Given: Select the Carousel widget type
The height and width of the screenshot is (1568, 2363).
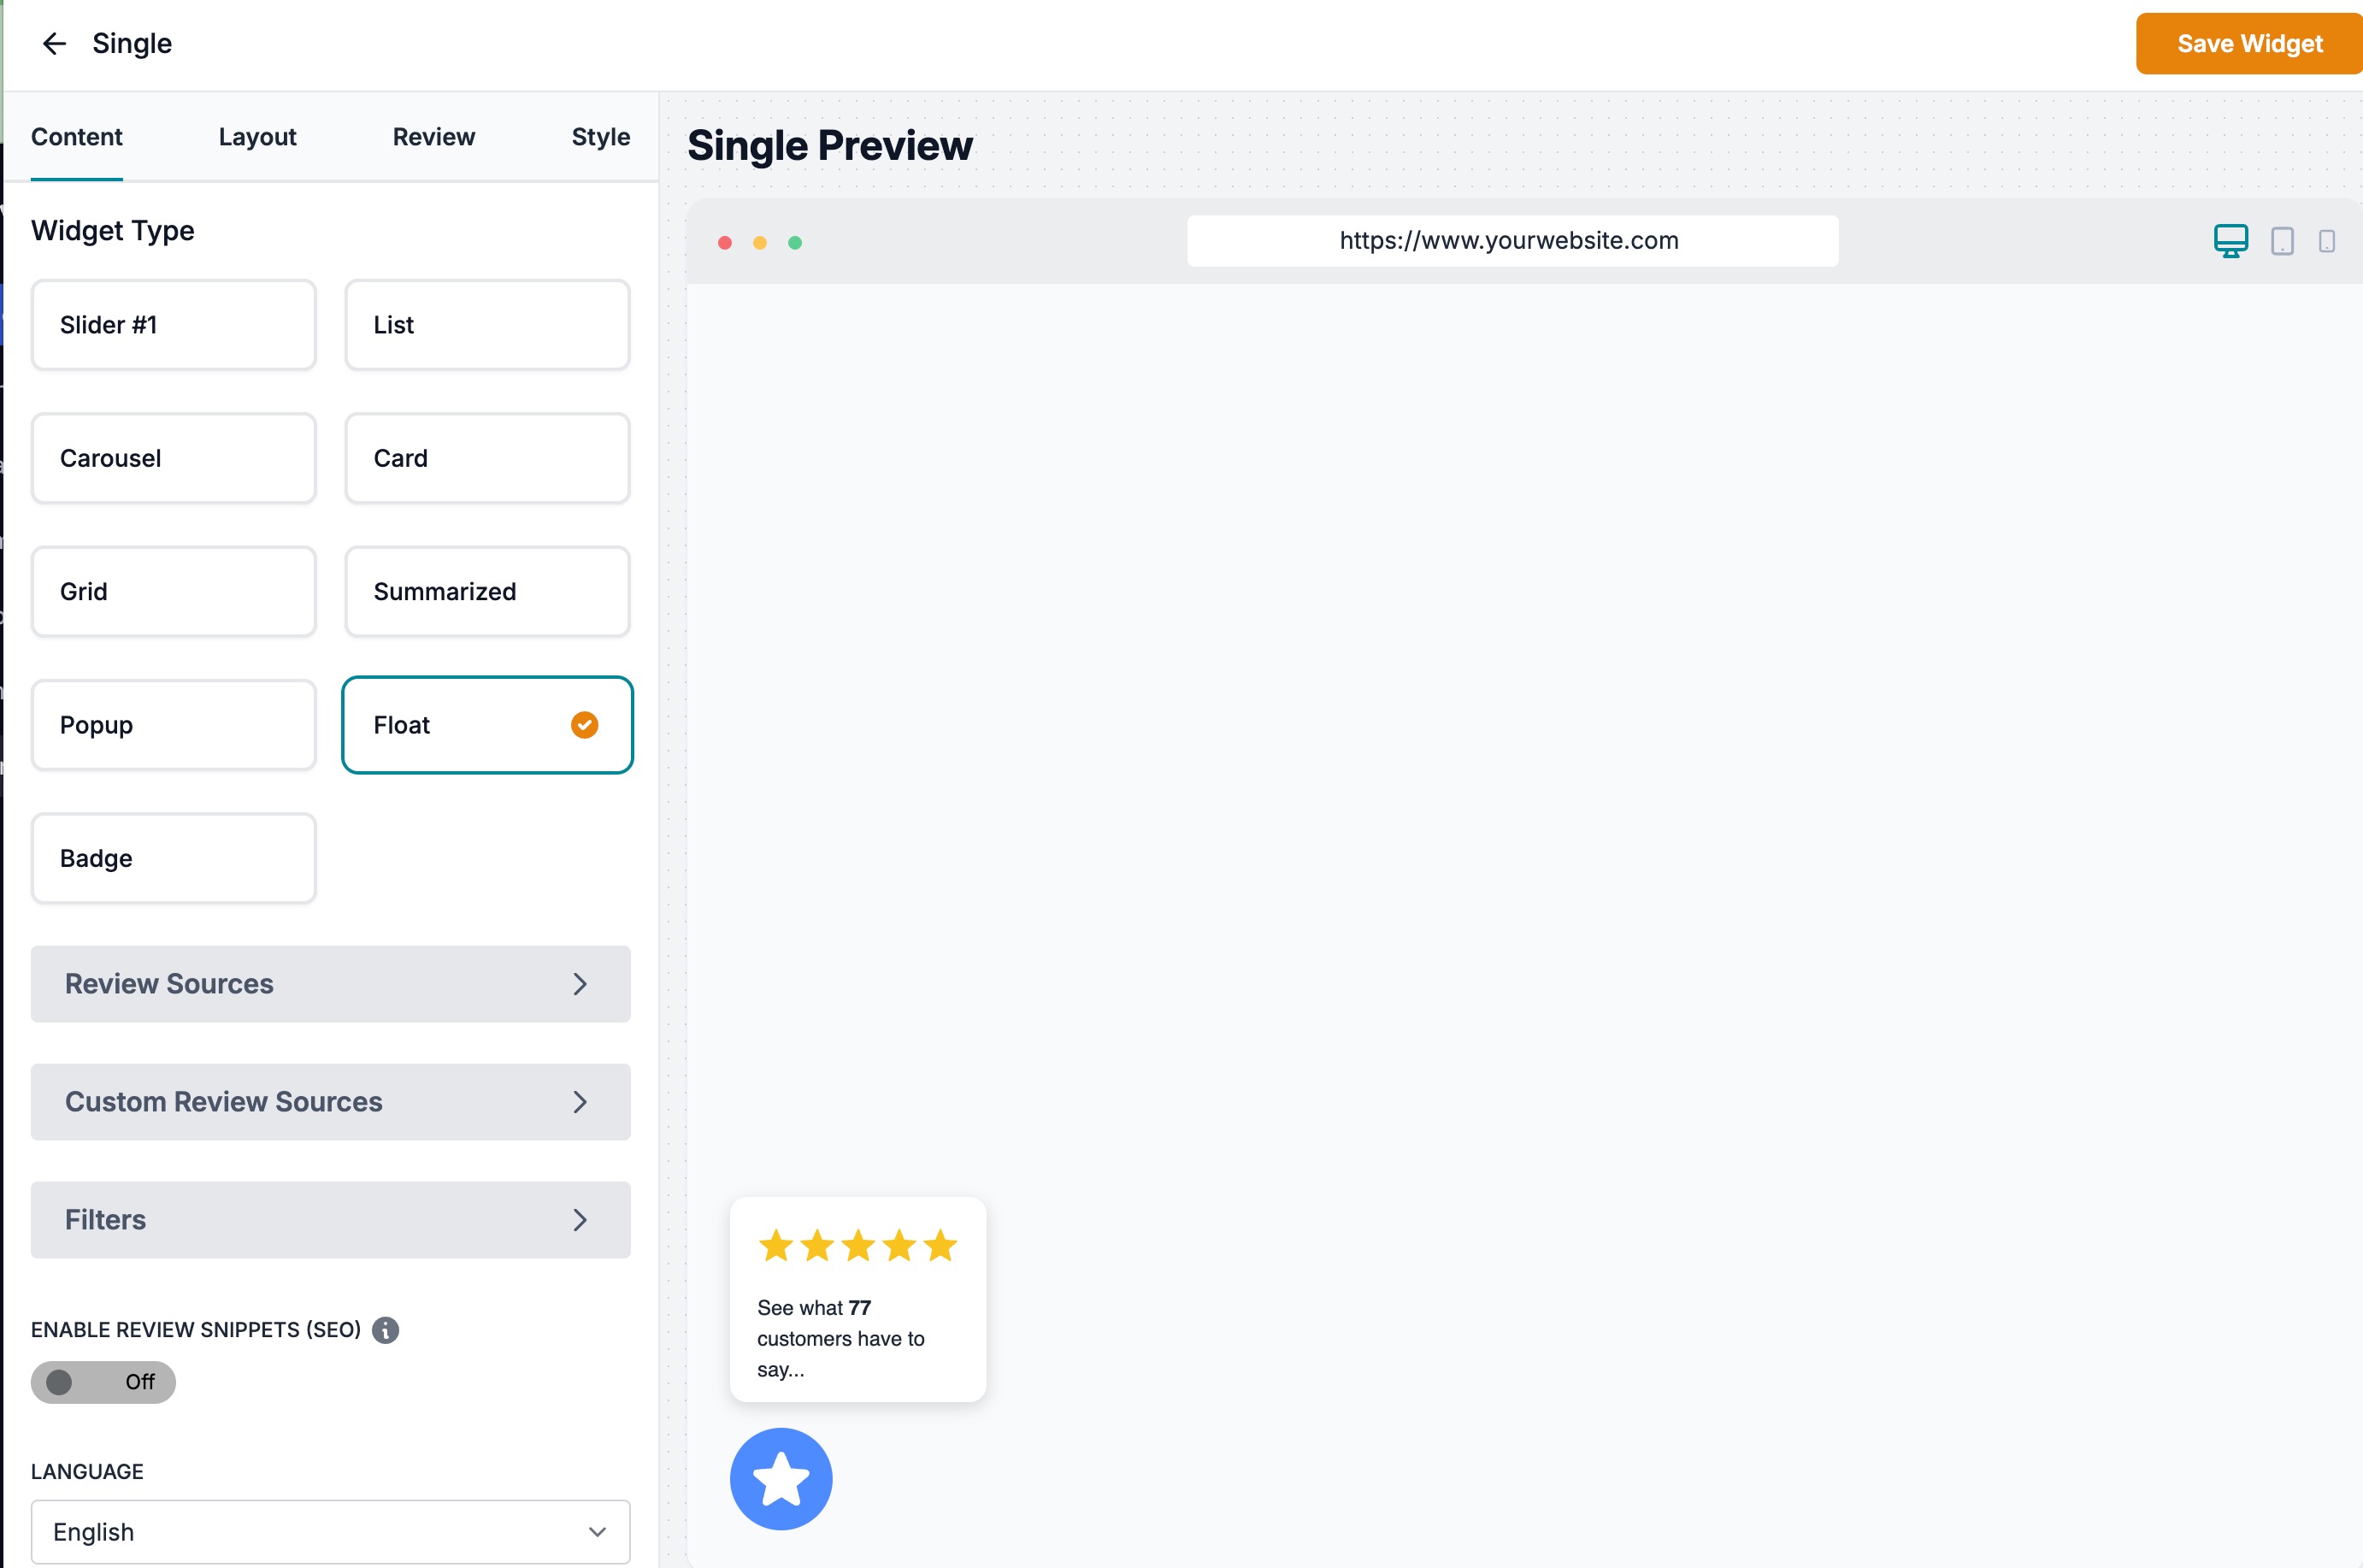Looking at the screenshot, I should [x=174, y=458].
